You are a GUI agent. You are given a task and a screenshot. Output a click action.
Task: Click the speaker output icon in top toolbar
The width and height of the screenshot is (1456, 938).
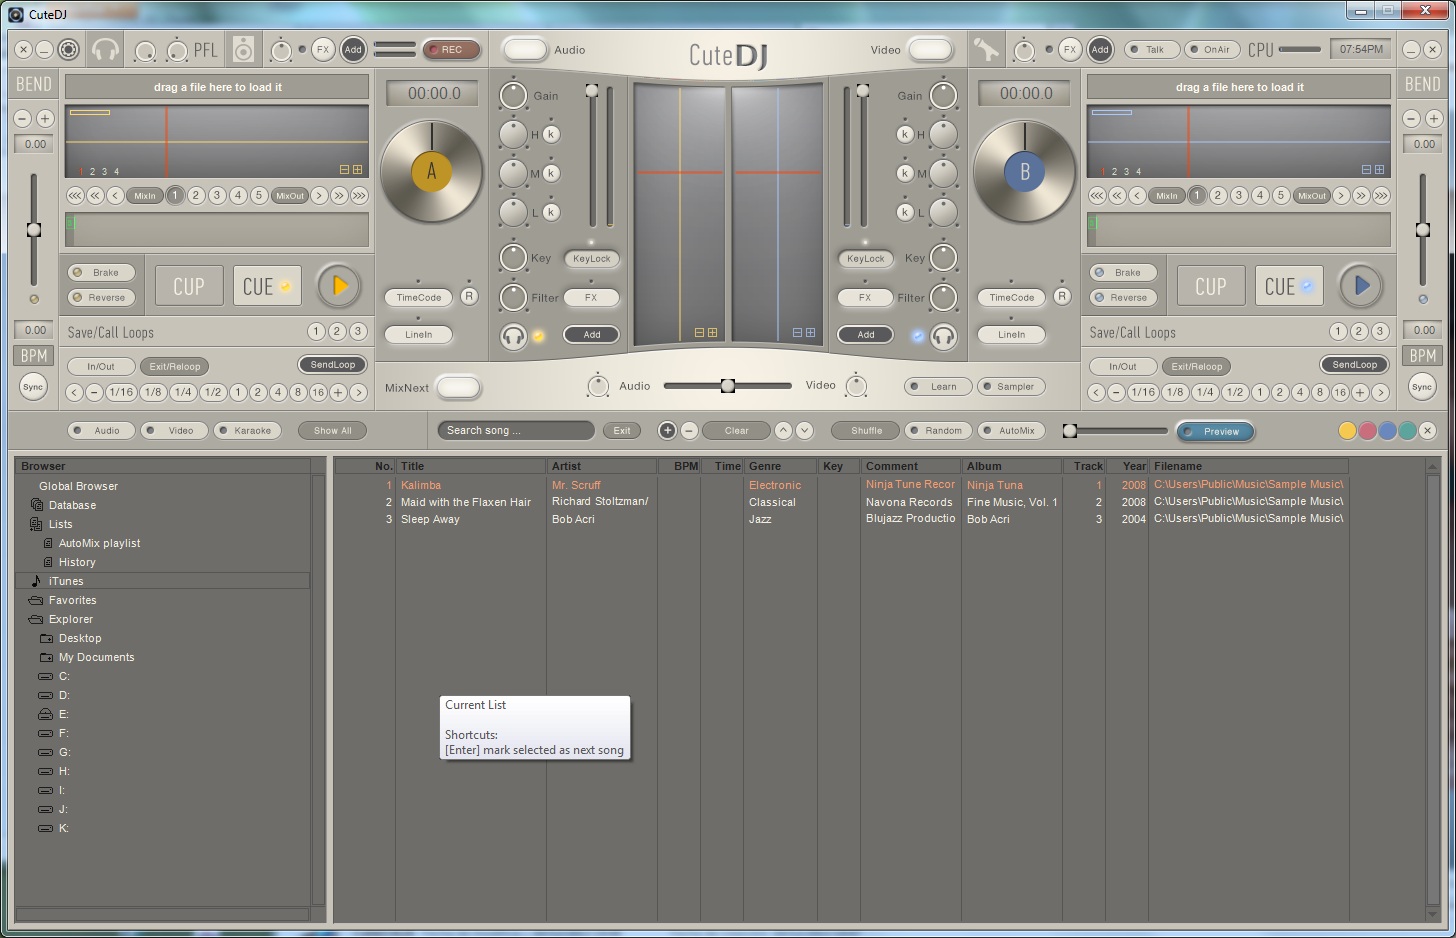(243, 49)
